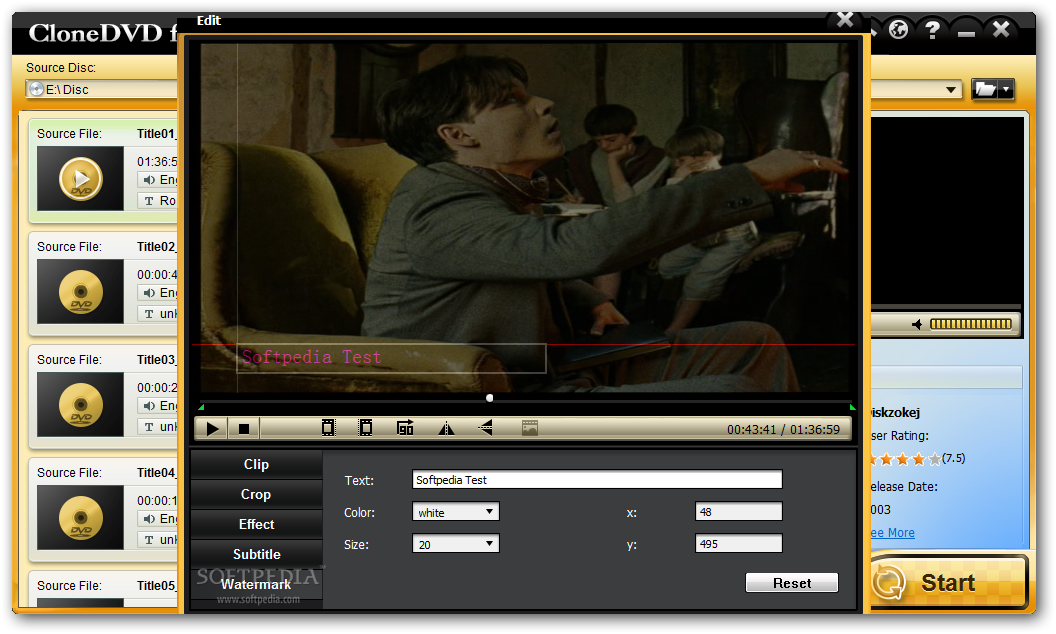1056x634 pixels.
Task: Switch to the Subtitle tab
Action: 256,554
